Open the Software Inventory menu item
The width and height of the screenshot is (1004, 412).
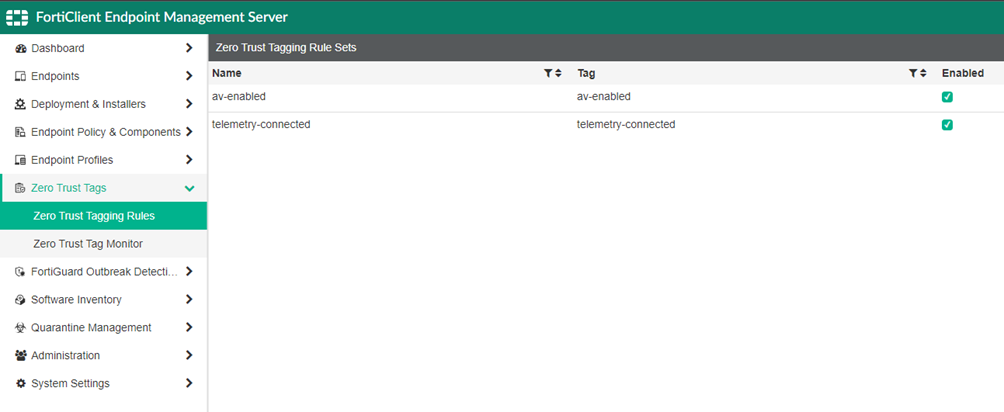pos(103,299)
